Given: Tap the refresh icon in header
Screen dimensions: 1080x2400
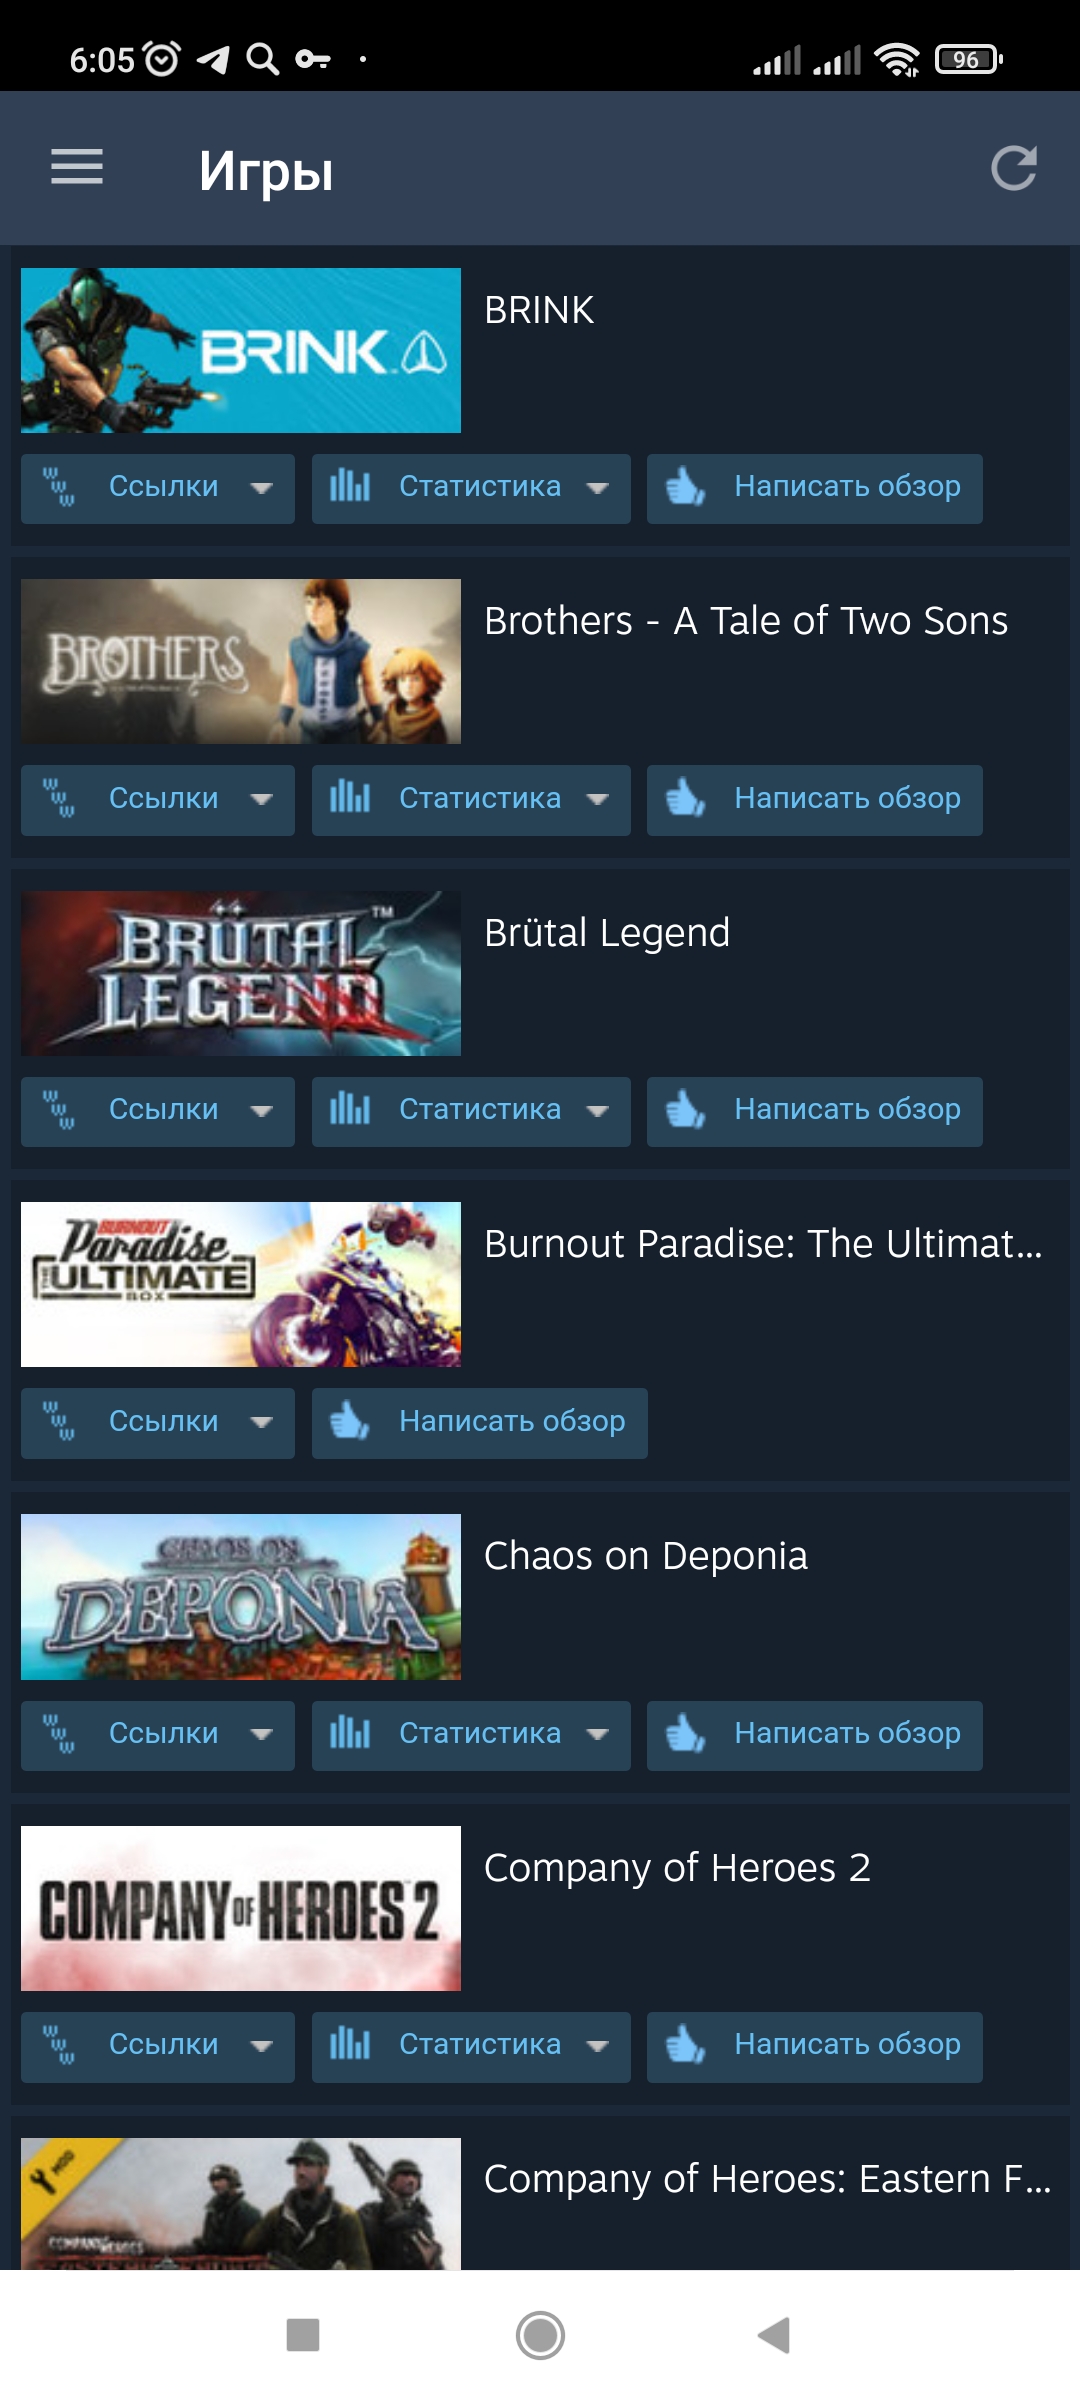Looking at the screenshot, I should pos(1013,168).
